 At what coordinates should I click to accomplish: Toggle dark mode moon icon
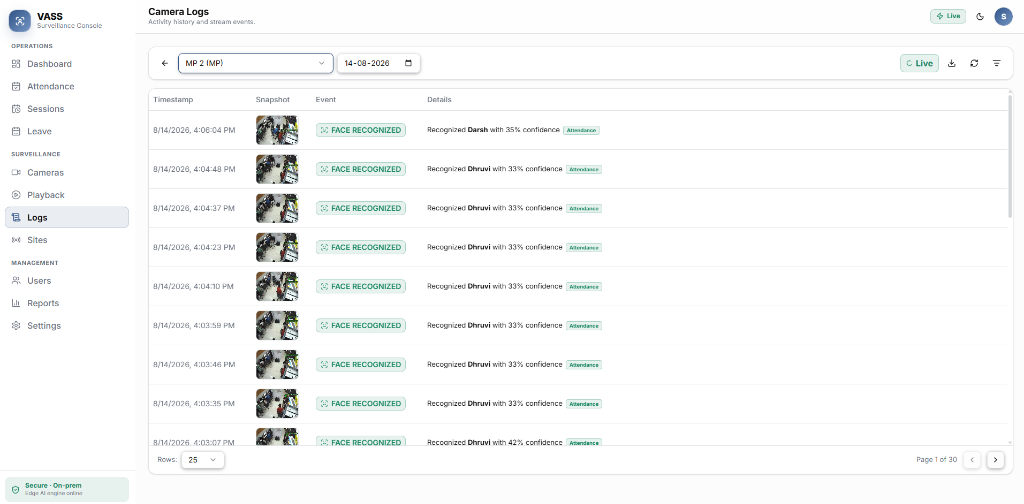pos(980,16)
